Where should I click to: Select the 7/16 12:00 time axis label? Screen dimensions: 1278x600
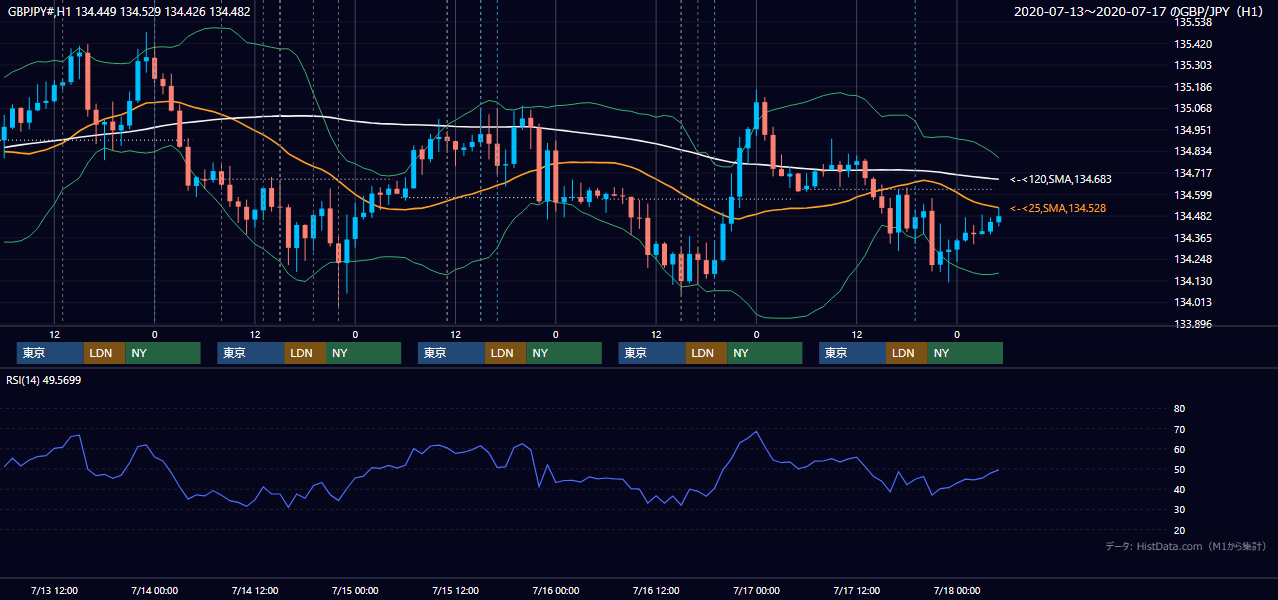click(x=655, y=590)
